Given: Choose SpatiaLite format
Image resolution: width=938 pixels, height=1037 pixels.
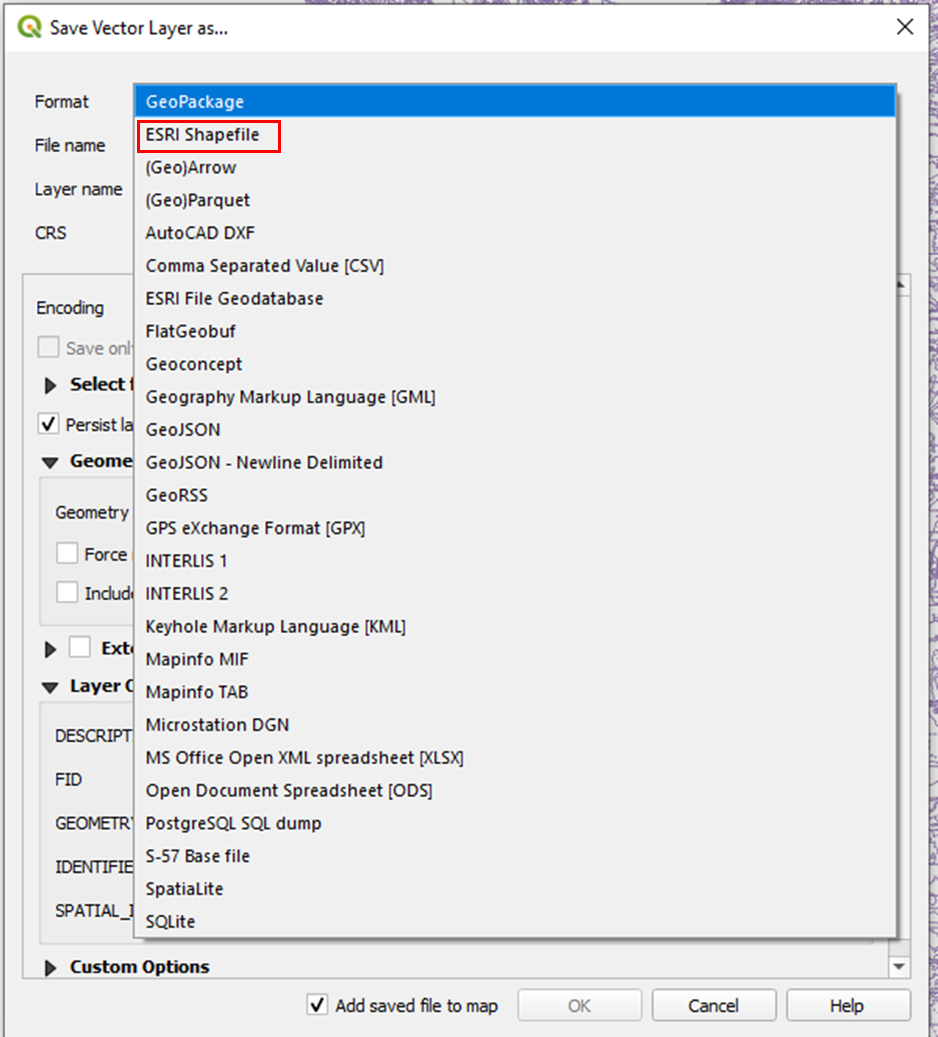Looking at the screenshot, I should pos(515,889).
